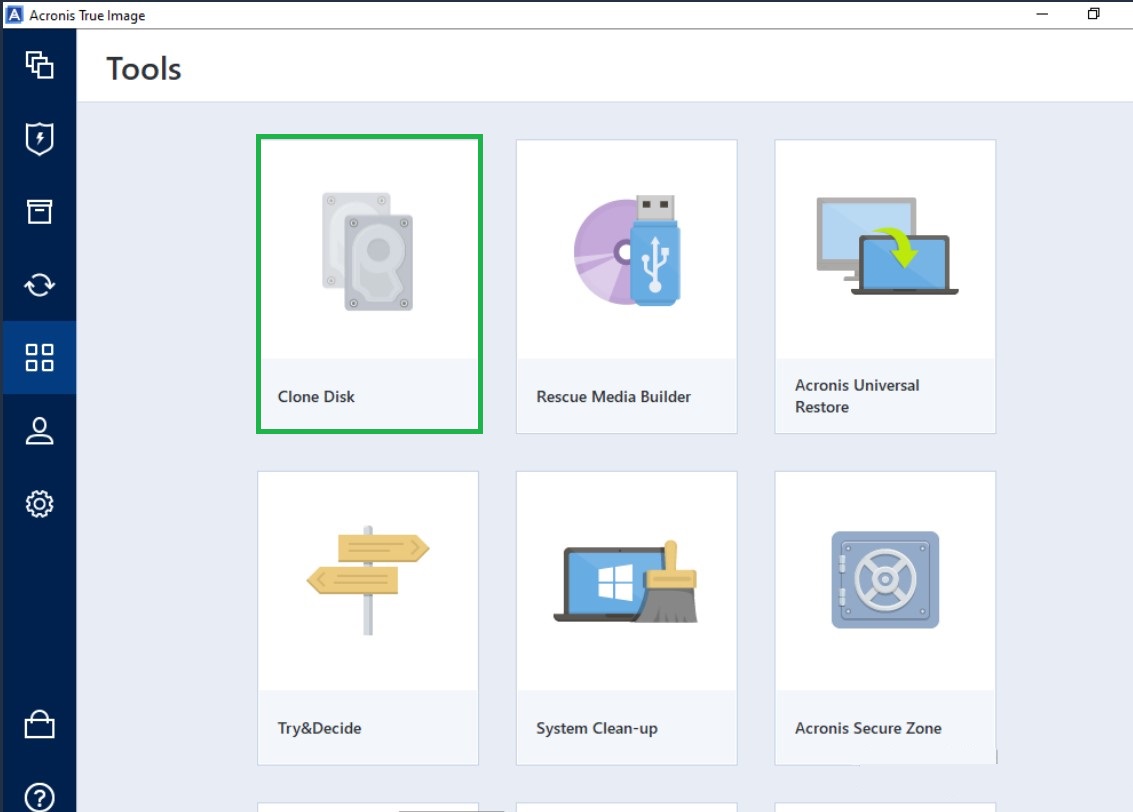This screenshot has width=1133, height=812.
Task: Click the Acronis True Image title bar logo
Action: click(x=15, y=15)
